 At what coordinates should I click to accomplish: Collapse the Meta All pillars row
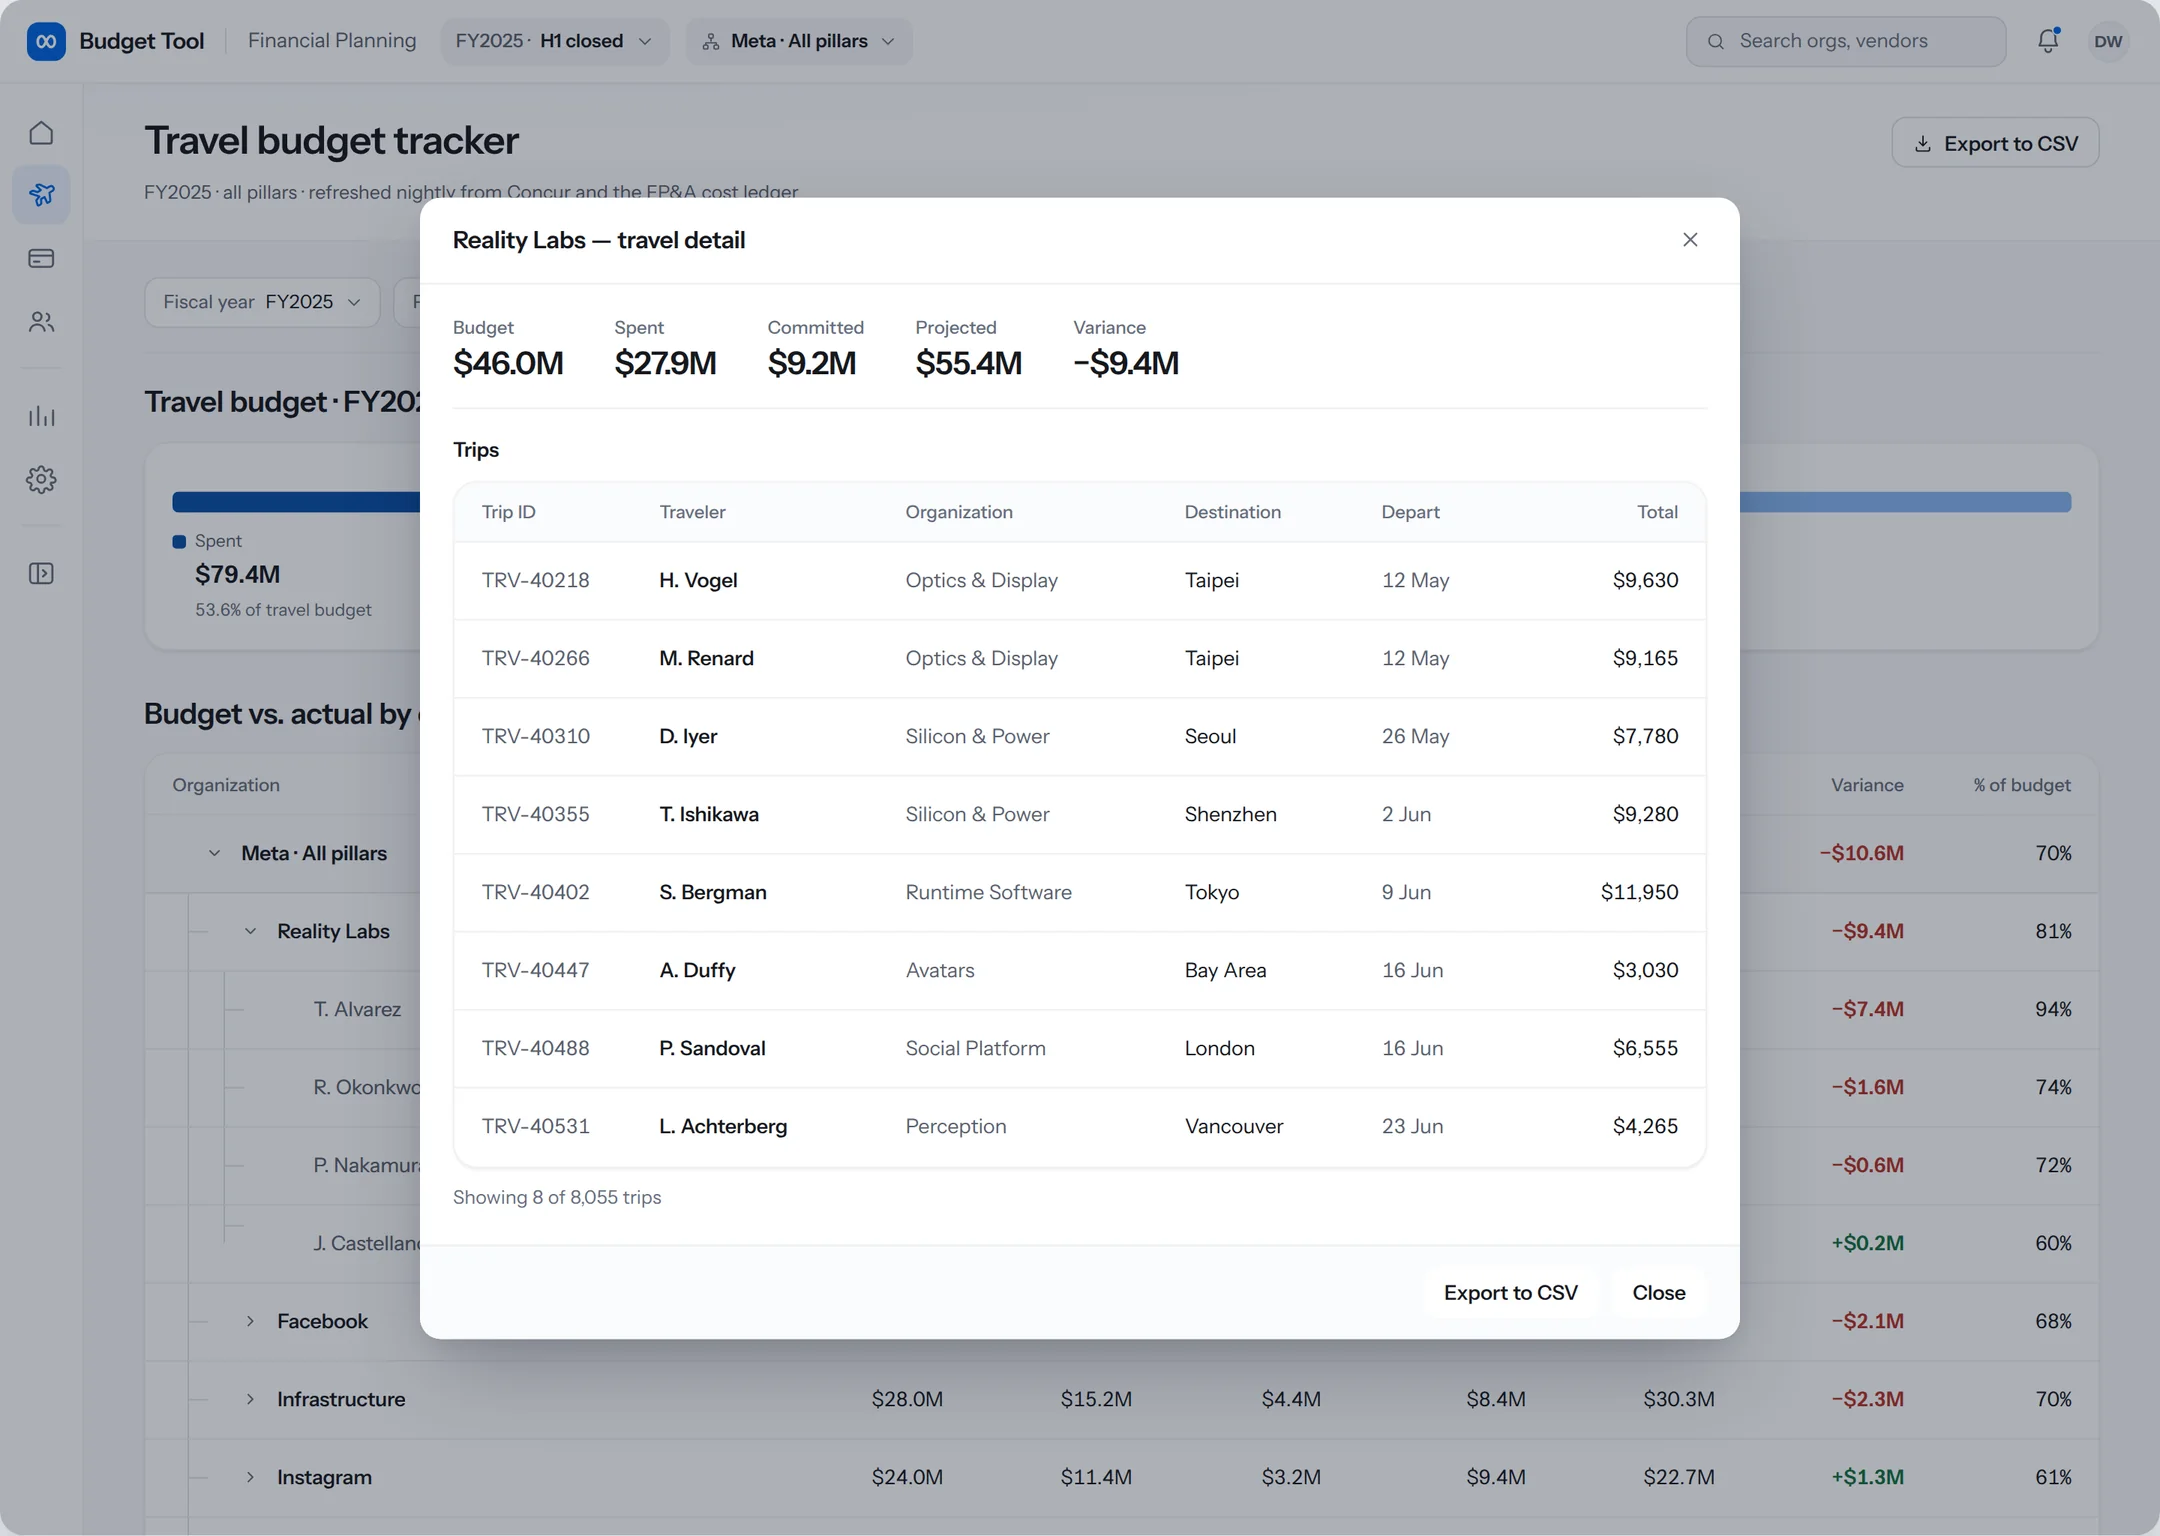pyautogui.click(x=214, y=853)
